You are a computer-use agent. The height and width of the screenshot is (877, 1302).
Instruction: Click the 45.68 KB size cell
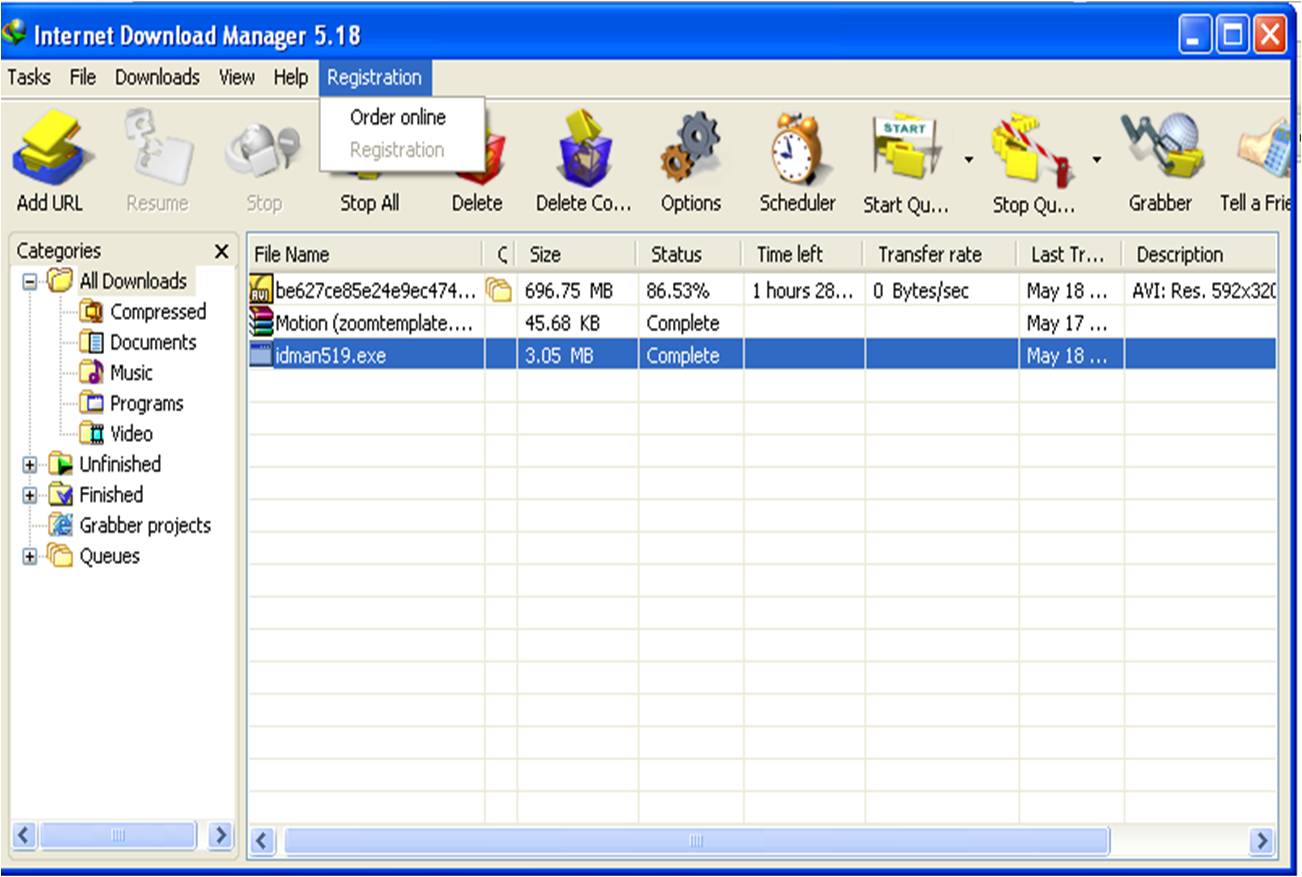pyautogui.click(x=577, y=323)
